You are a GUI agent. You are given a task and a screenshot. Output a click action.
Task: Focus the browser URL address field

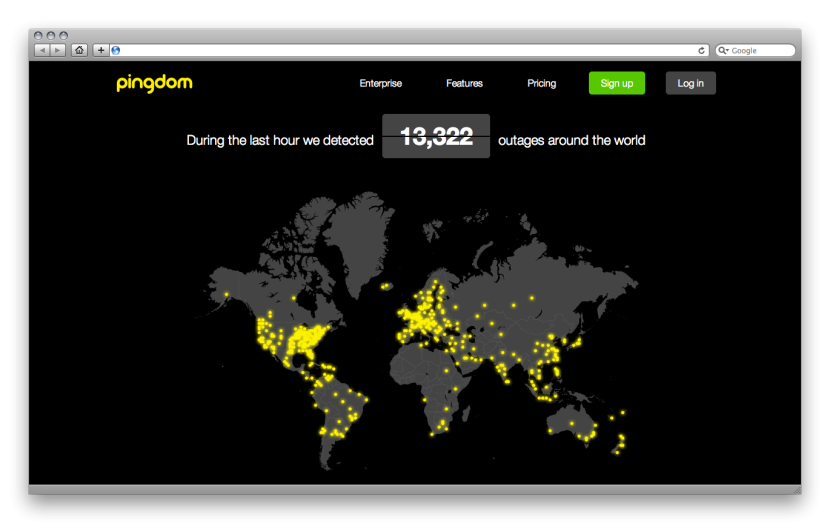click(x=400, y=50)
